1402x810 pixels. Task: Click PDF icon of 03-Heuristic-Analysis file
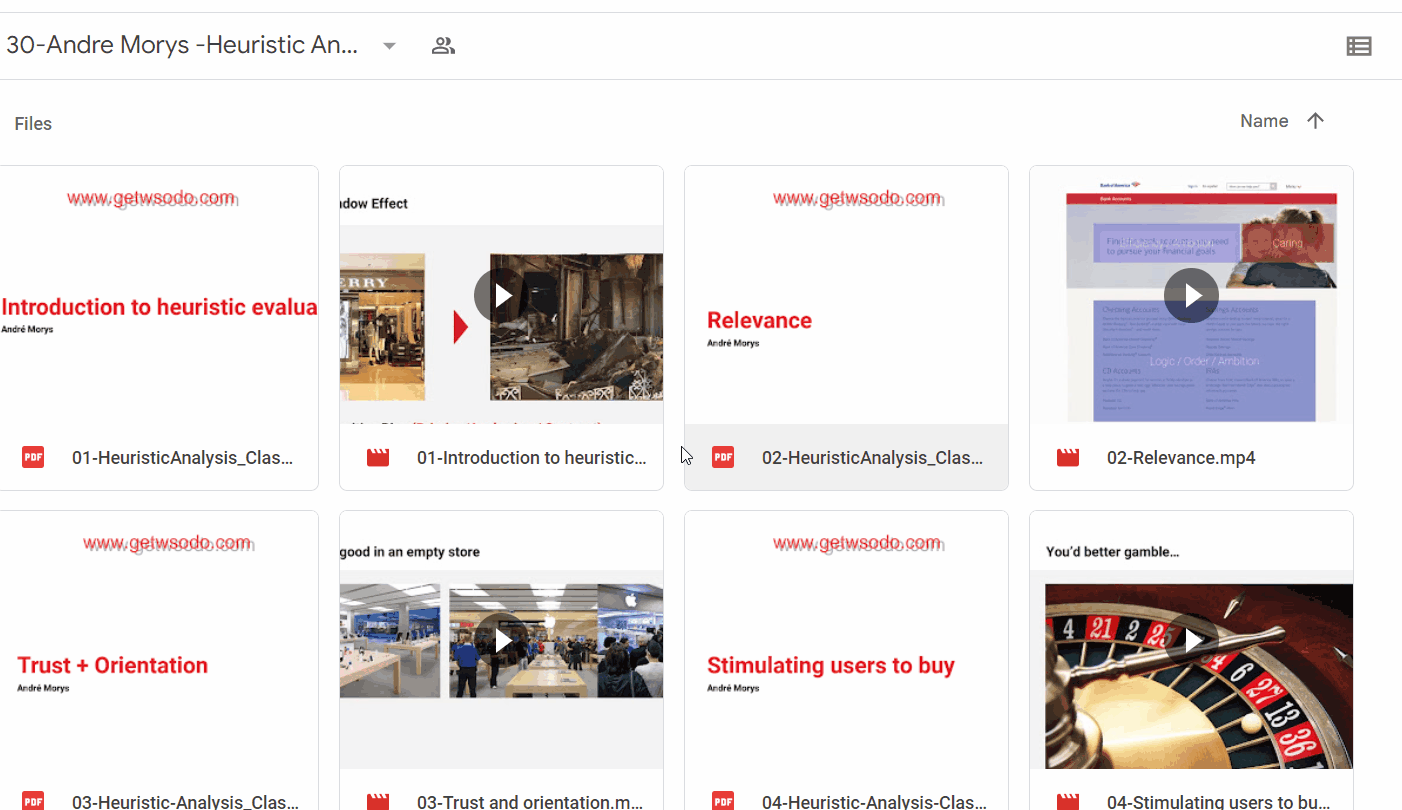click(33, 801)
